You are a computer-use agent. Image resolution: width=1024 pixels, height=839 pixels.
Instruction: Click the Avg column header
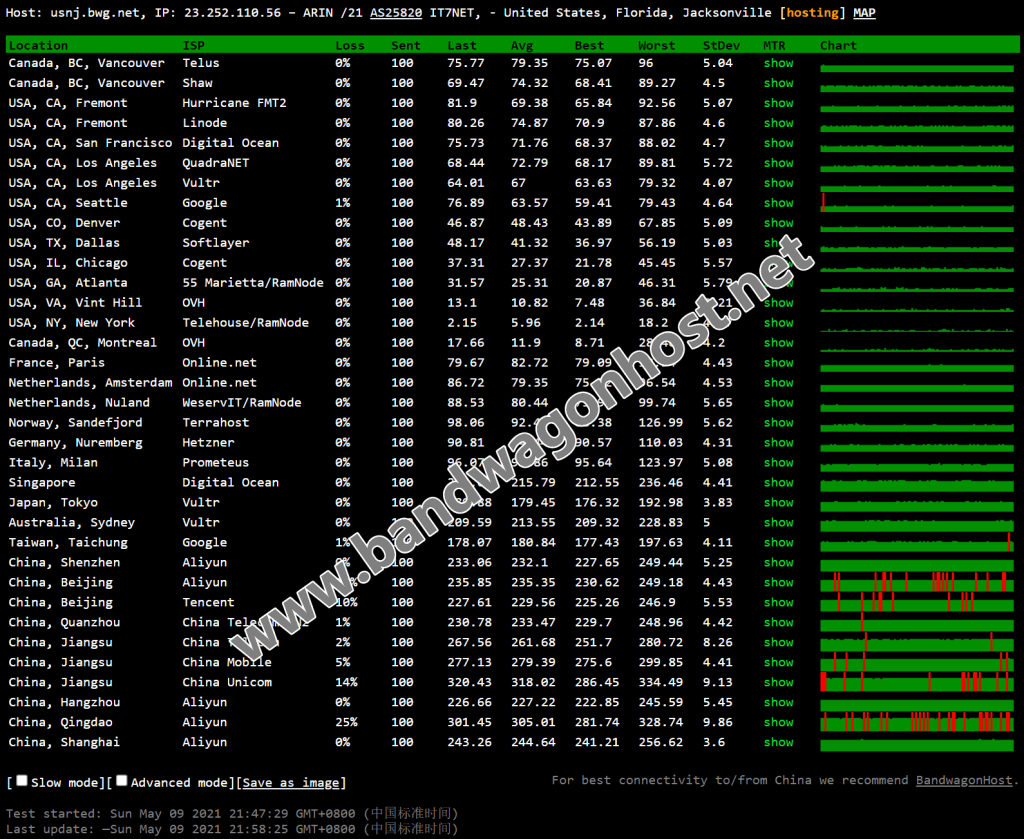point(522,46)
